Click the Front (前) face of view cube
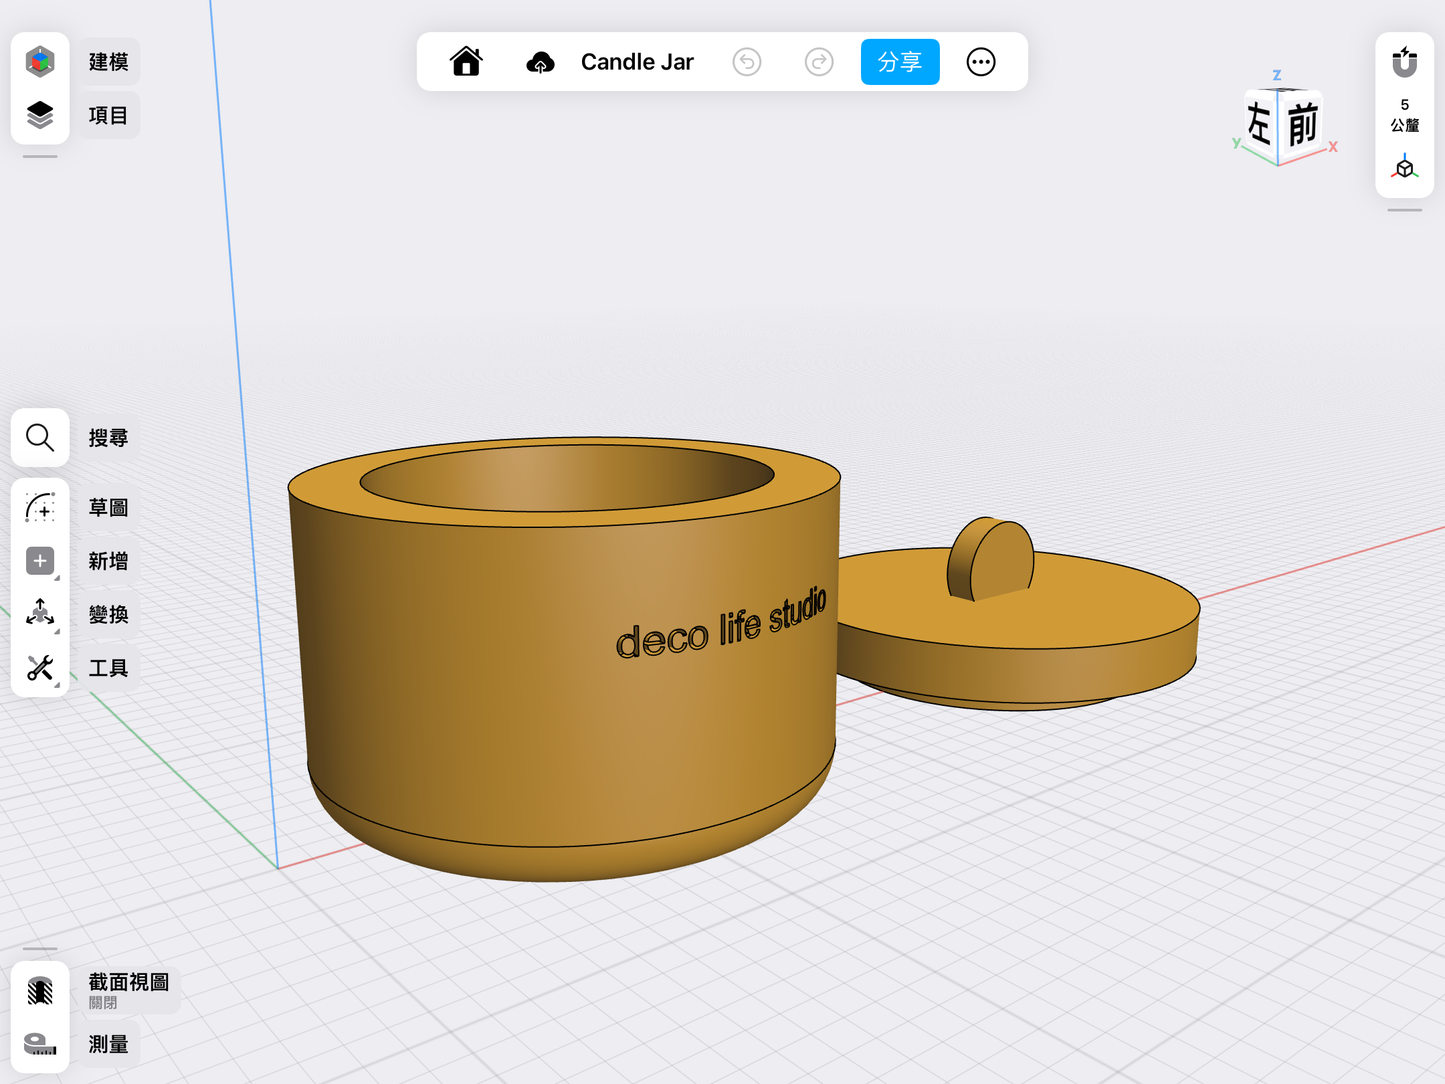 pyautogui.click(x=1302, y=125)
